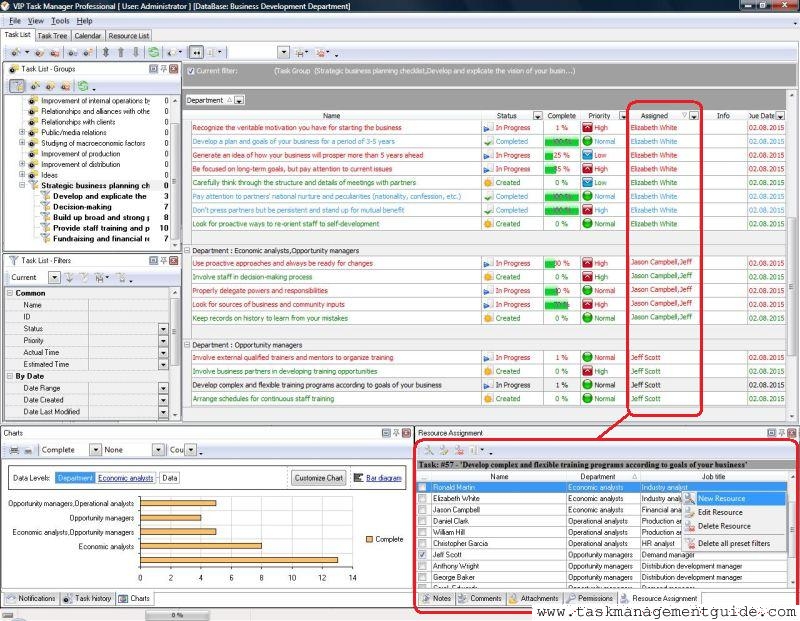Click the red delete task icon in main toolbar

(55, 52)
